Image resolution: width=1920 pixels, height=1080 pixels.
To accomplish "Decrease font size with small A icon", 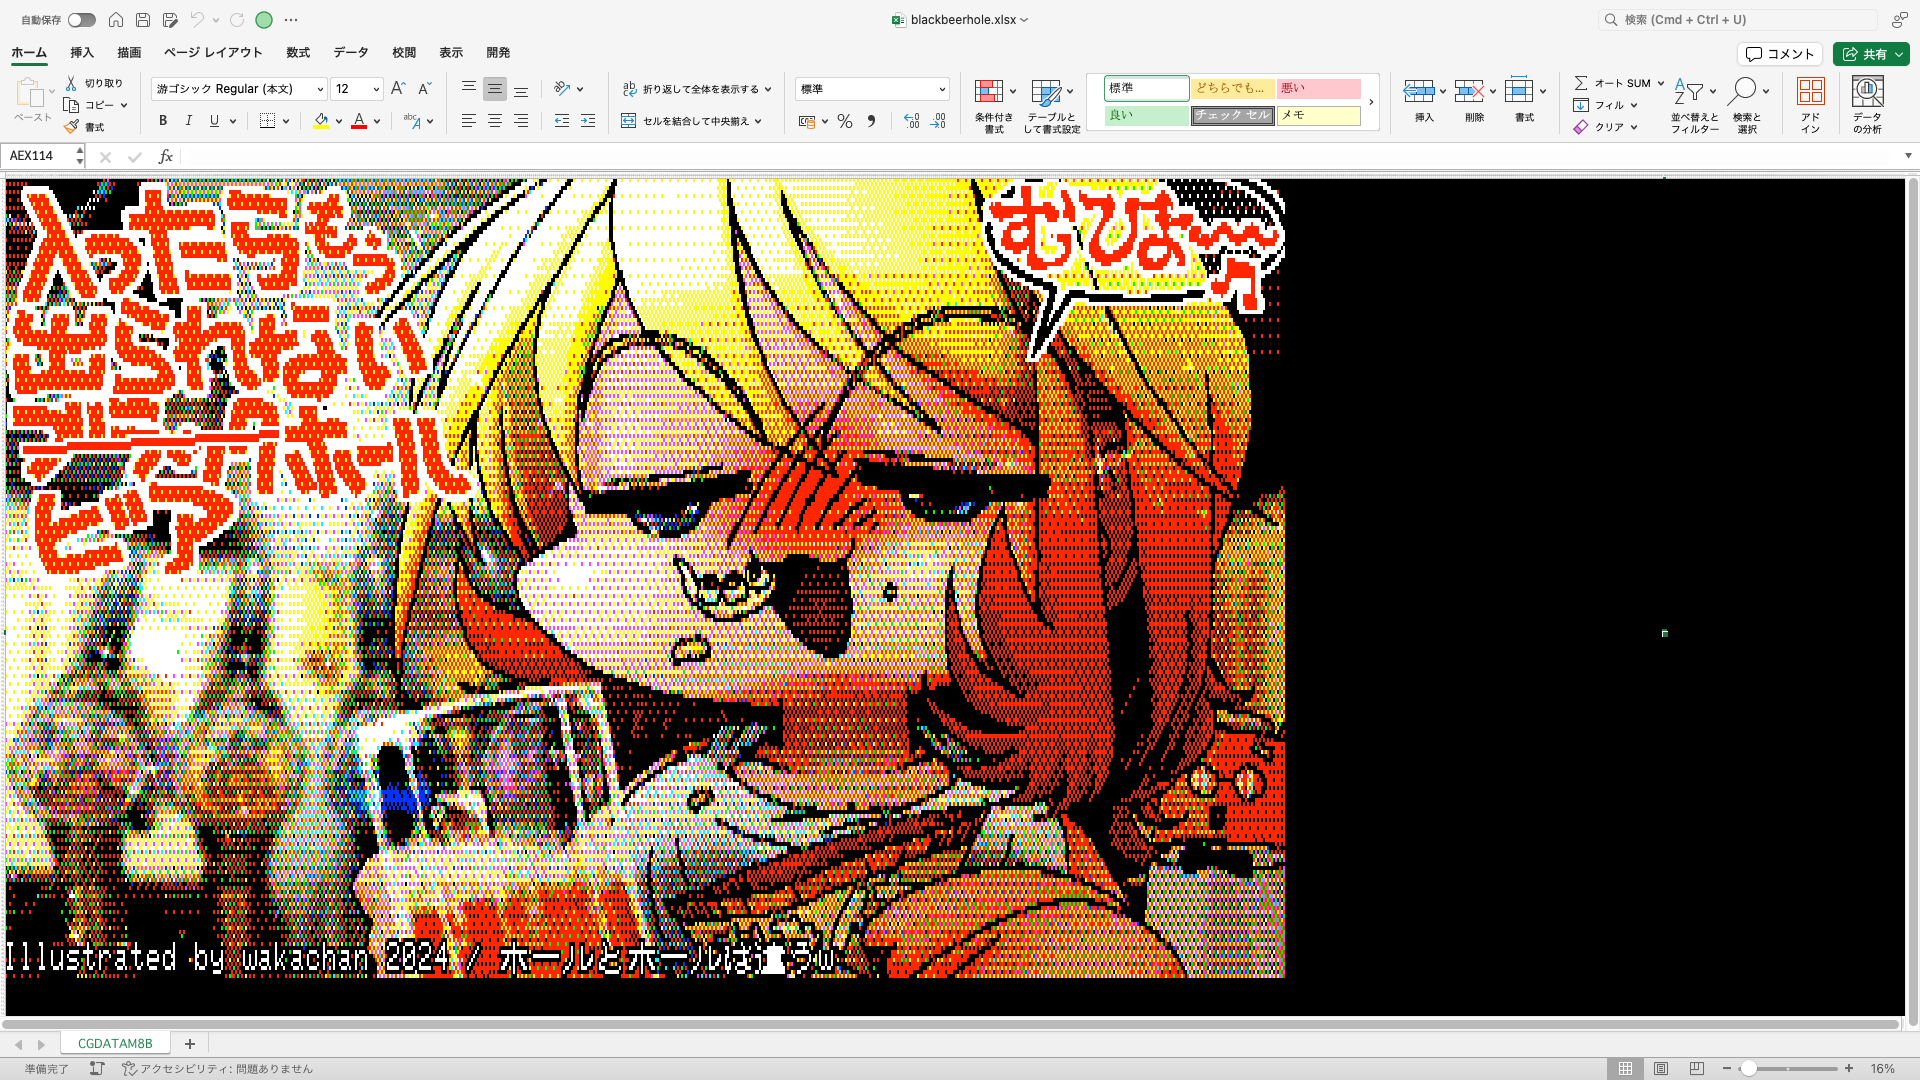I will click(424, 89).
